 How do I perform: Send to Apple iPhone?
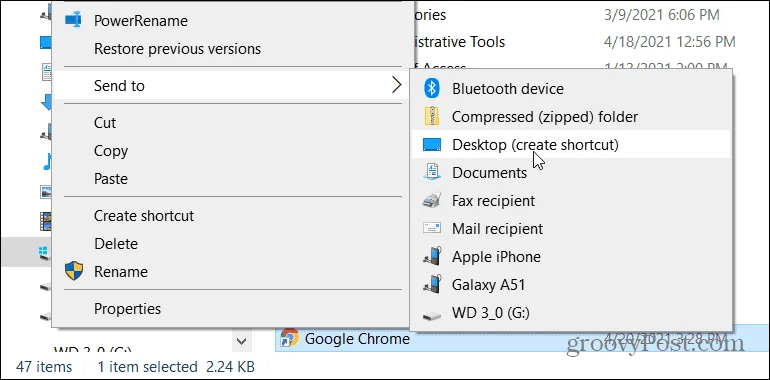point(496,257)
